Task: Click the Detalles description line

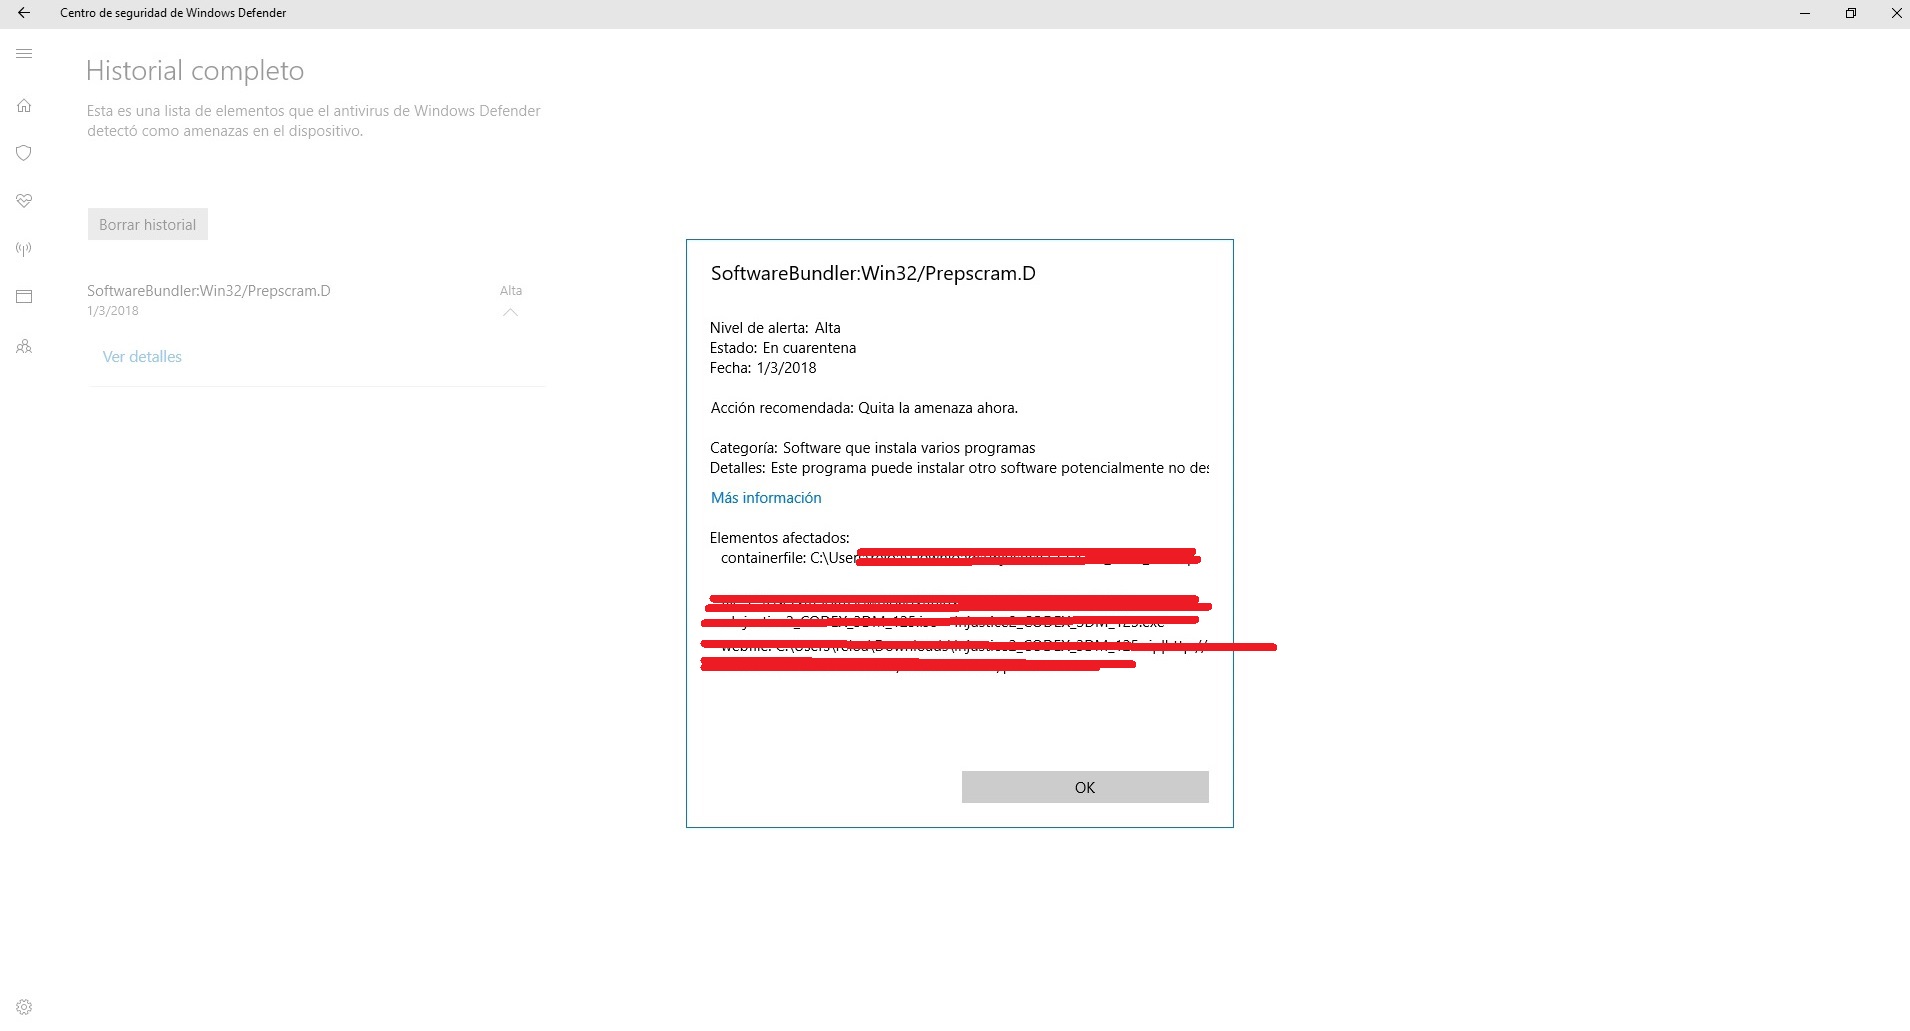Action: pyautogui.click(x=959, y=468)
